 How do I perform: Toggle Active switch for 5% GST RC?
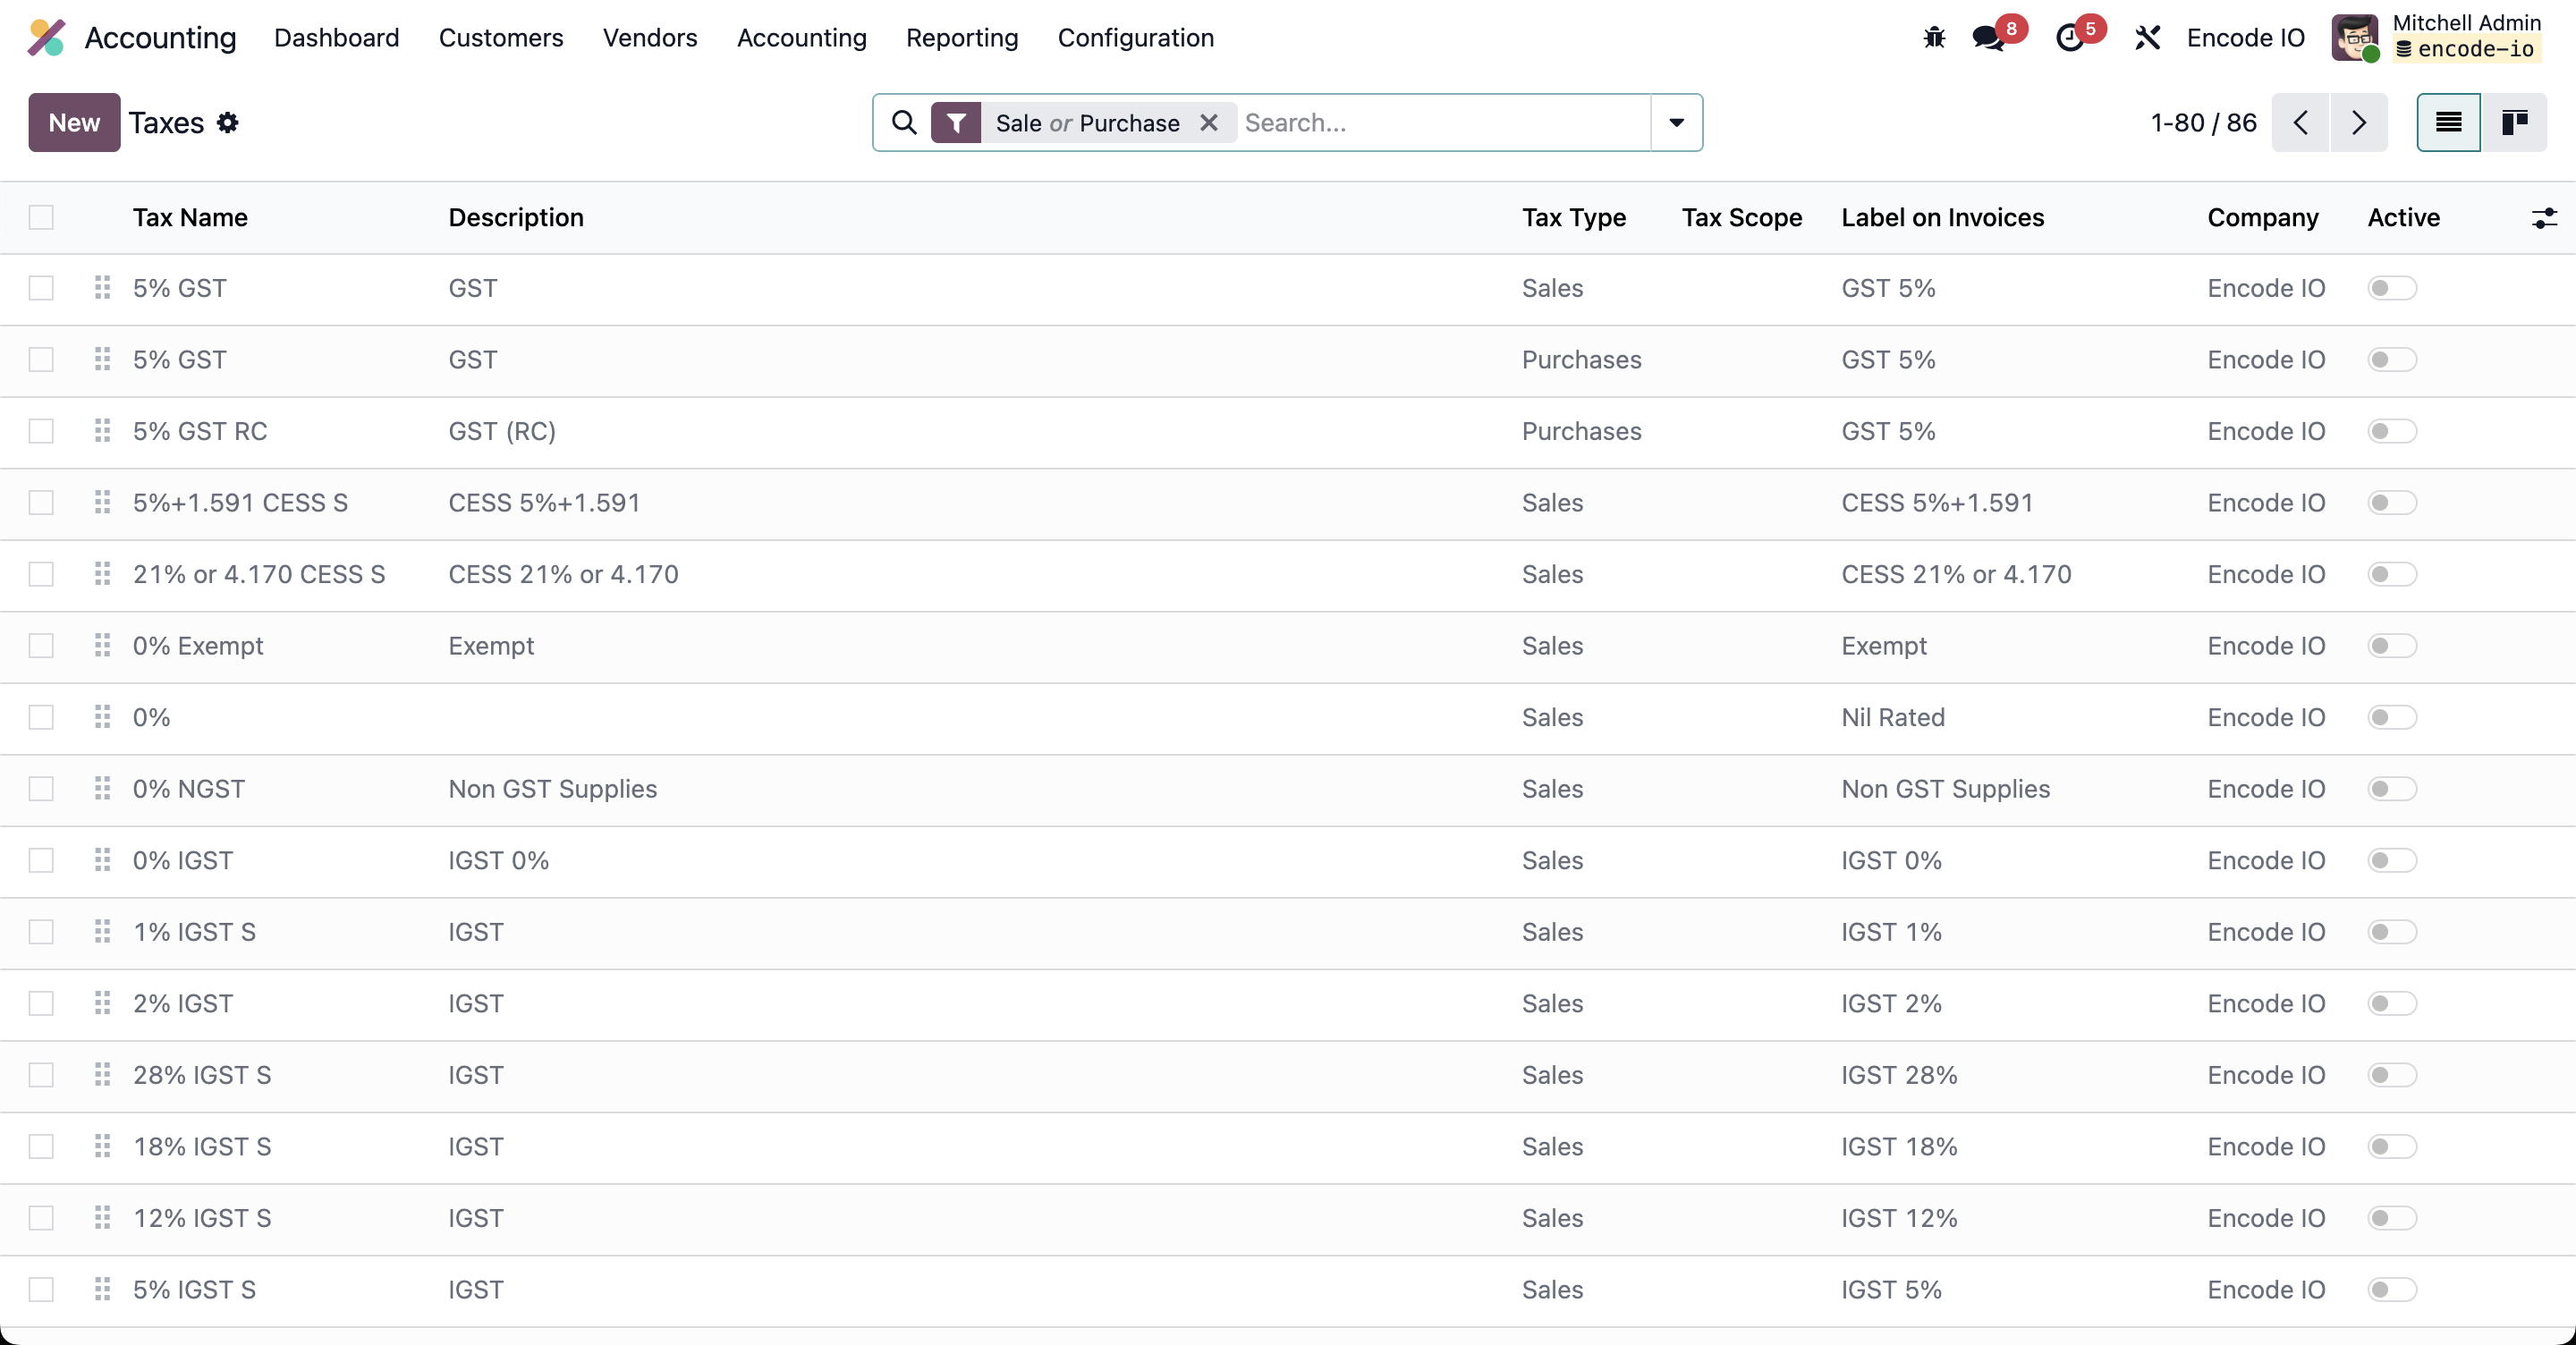pyautogui.click(x=2391, y=431)
